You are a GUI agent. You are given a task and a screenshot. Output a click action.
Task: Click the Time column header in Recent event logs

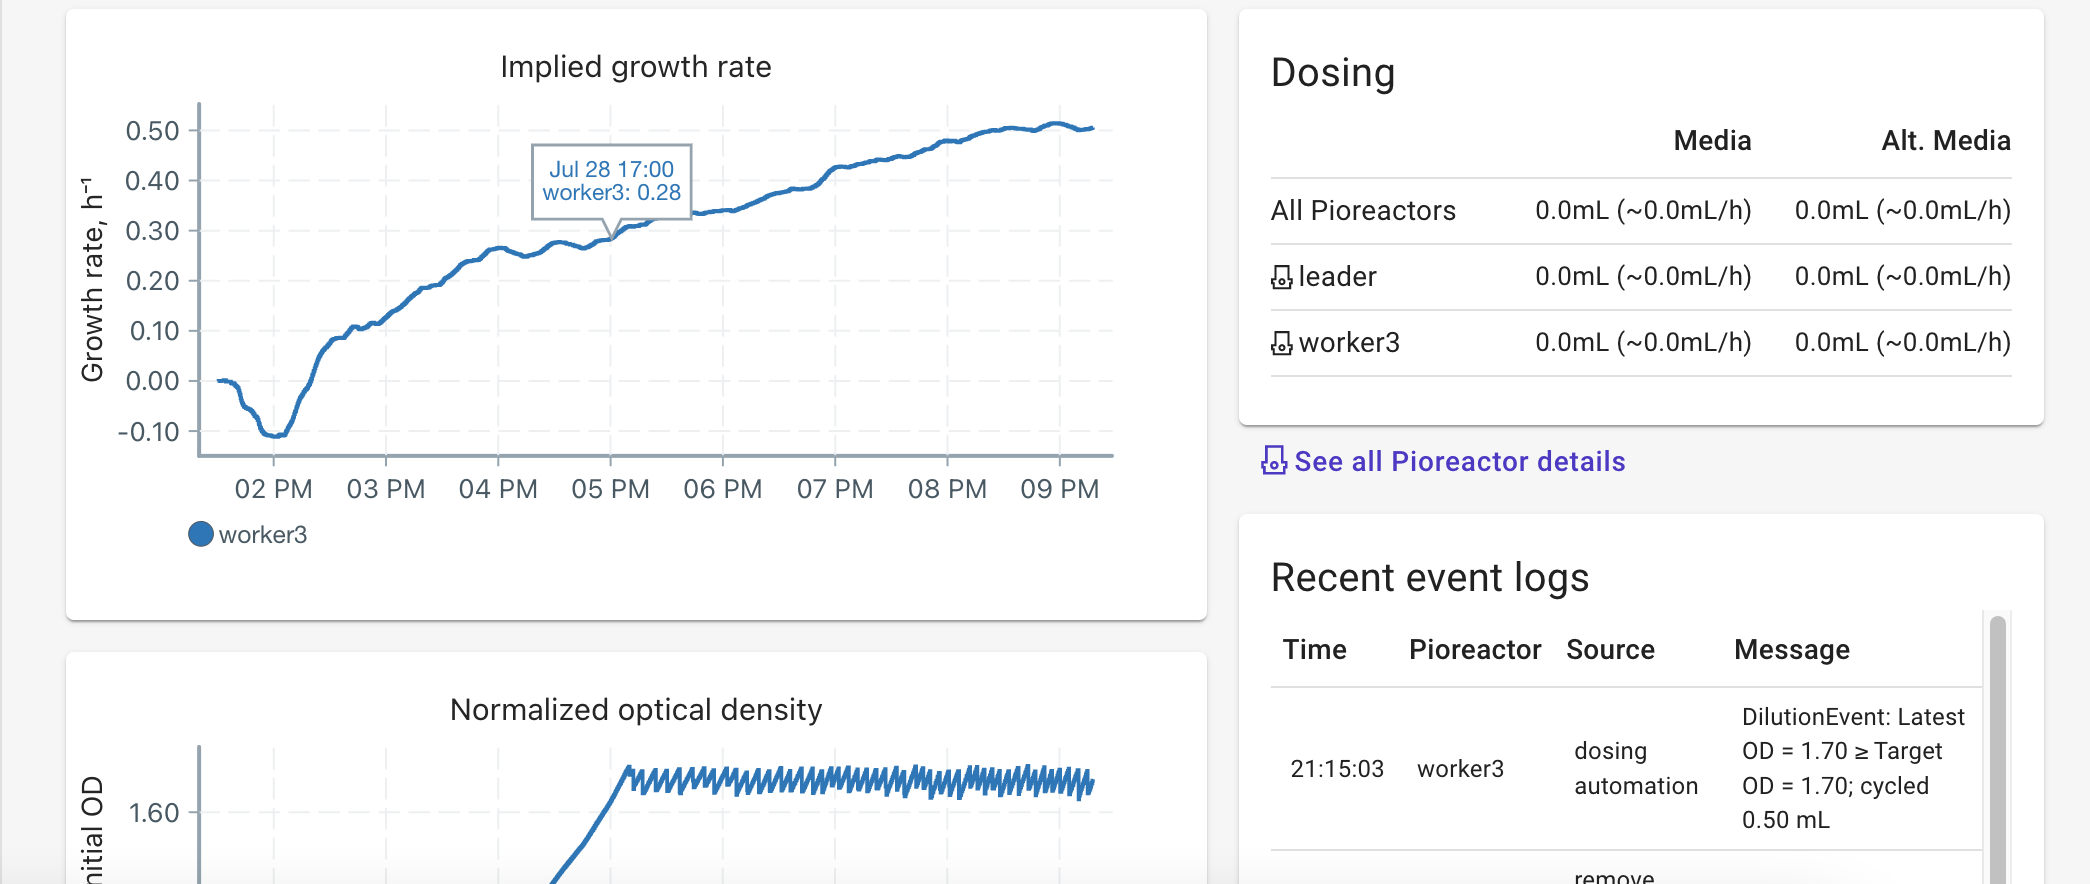tap(1314, 649)
